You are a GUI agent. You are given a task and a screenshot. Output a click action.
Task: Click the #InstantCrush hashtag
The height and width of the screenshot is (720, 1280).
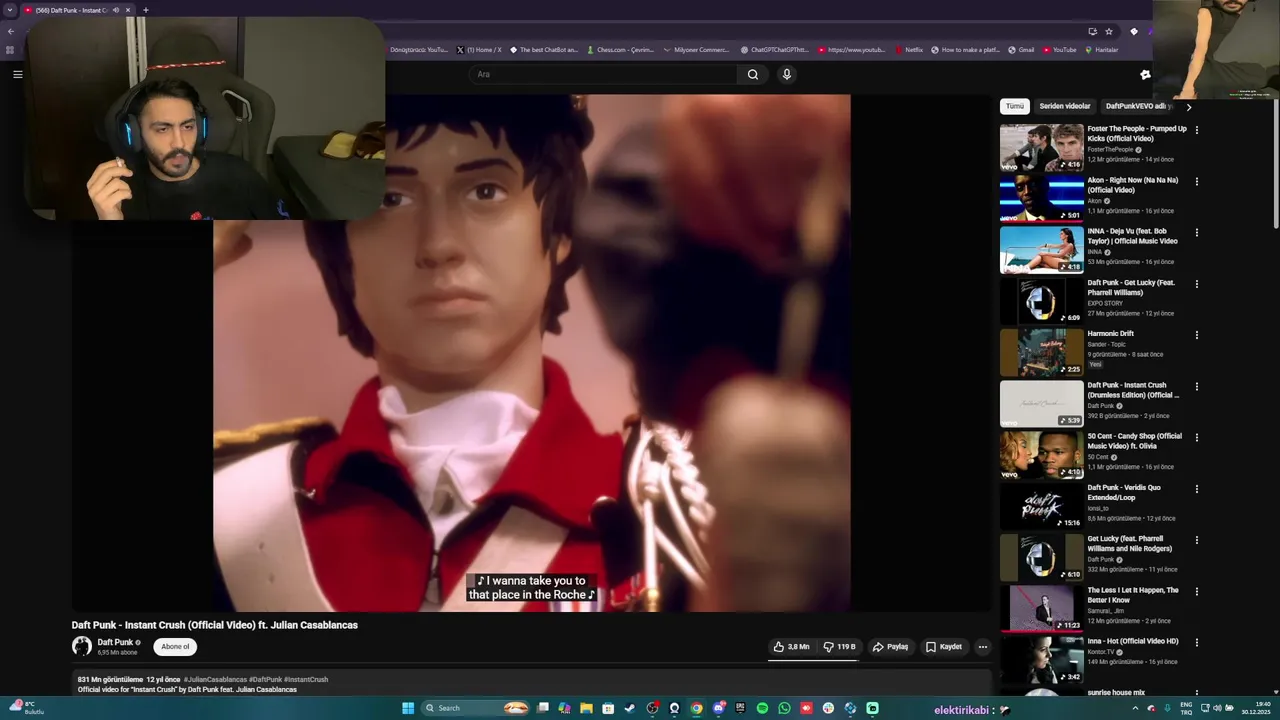[306, 679]
